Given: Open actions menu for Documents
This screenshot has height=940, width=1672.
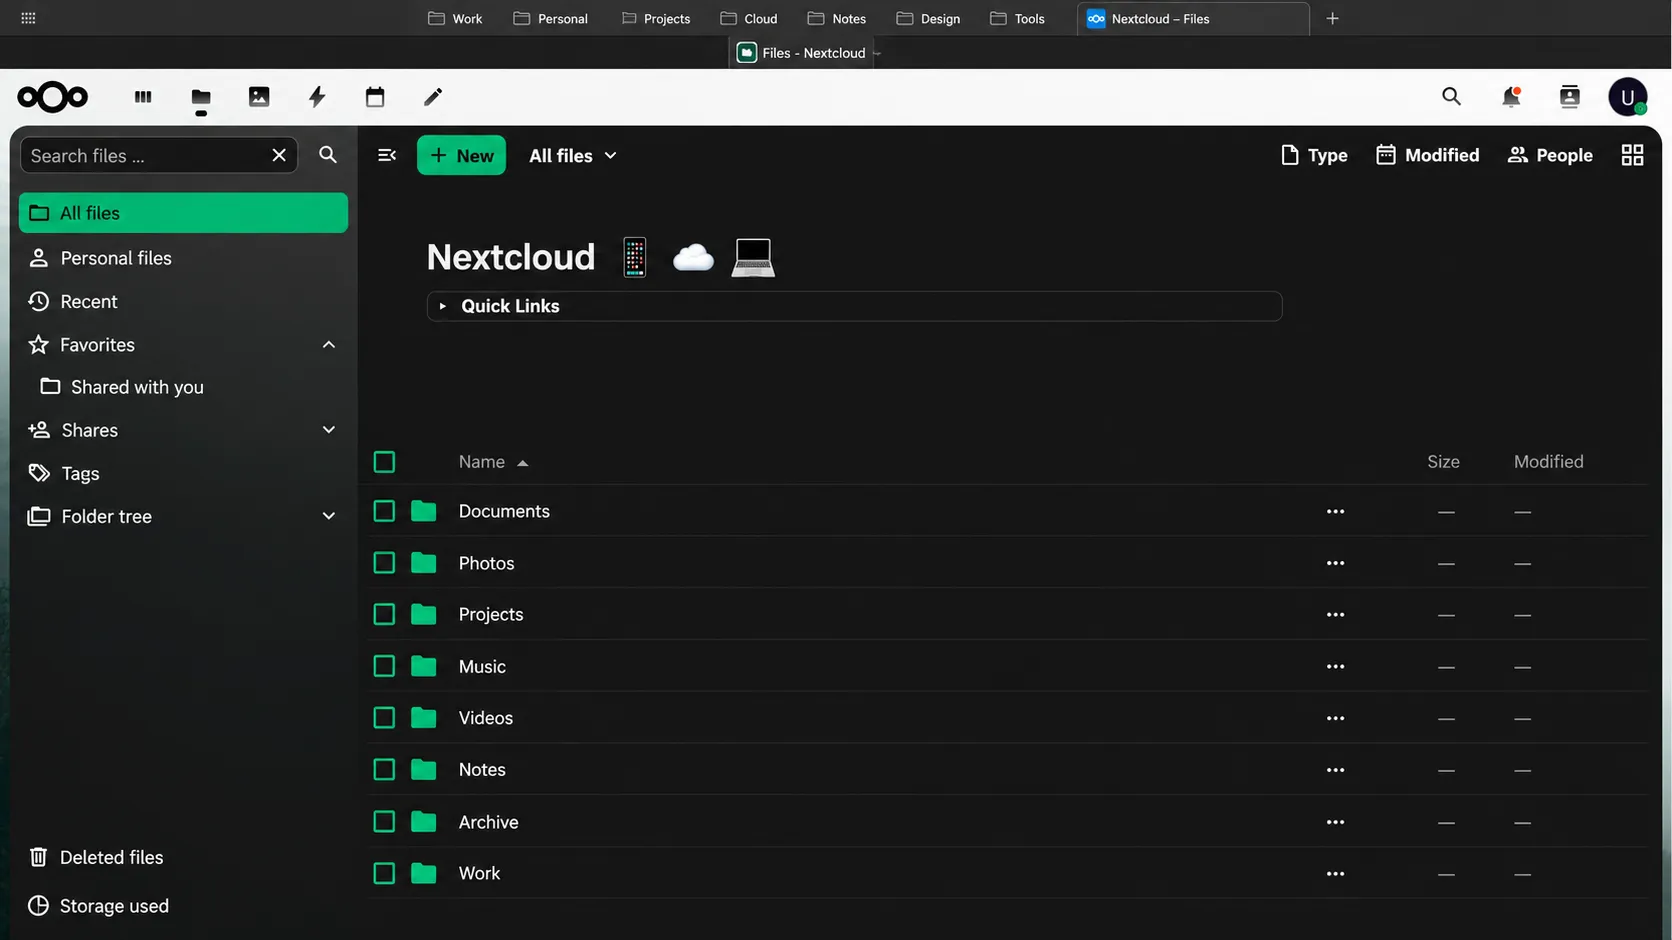Looking at the screenshot, I should (x=1335, y=511).
